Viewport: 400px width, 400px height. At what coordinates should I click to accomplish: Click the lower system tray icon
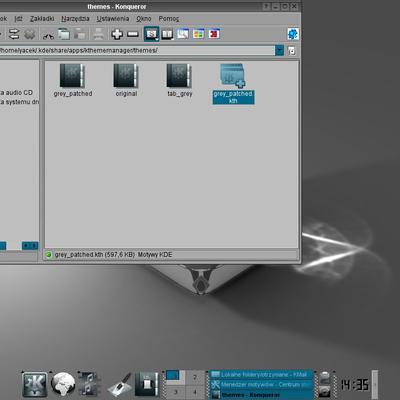(x=324, y=391)
